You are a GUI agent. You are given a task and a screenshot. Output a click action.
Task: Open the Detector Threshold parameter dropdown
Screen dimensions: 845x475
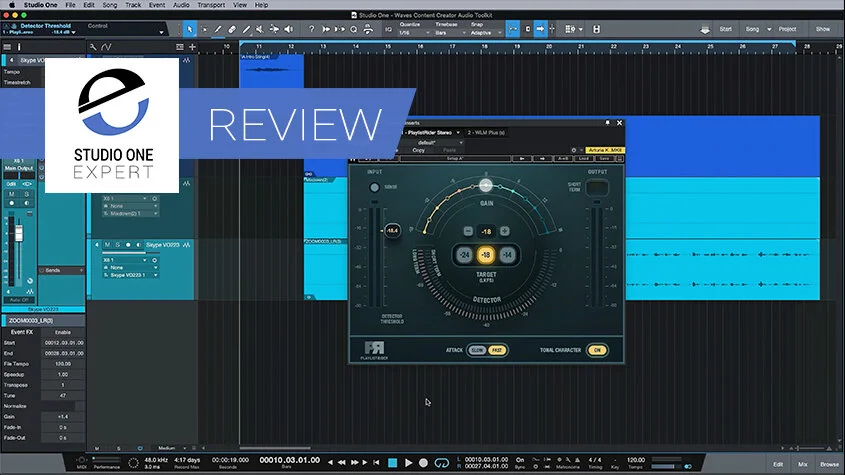pos(74,32)
